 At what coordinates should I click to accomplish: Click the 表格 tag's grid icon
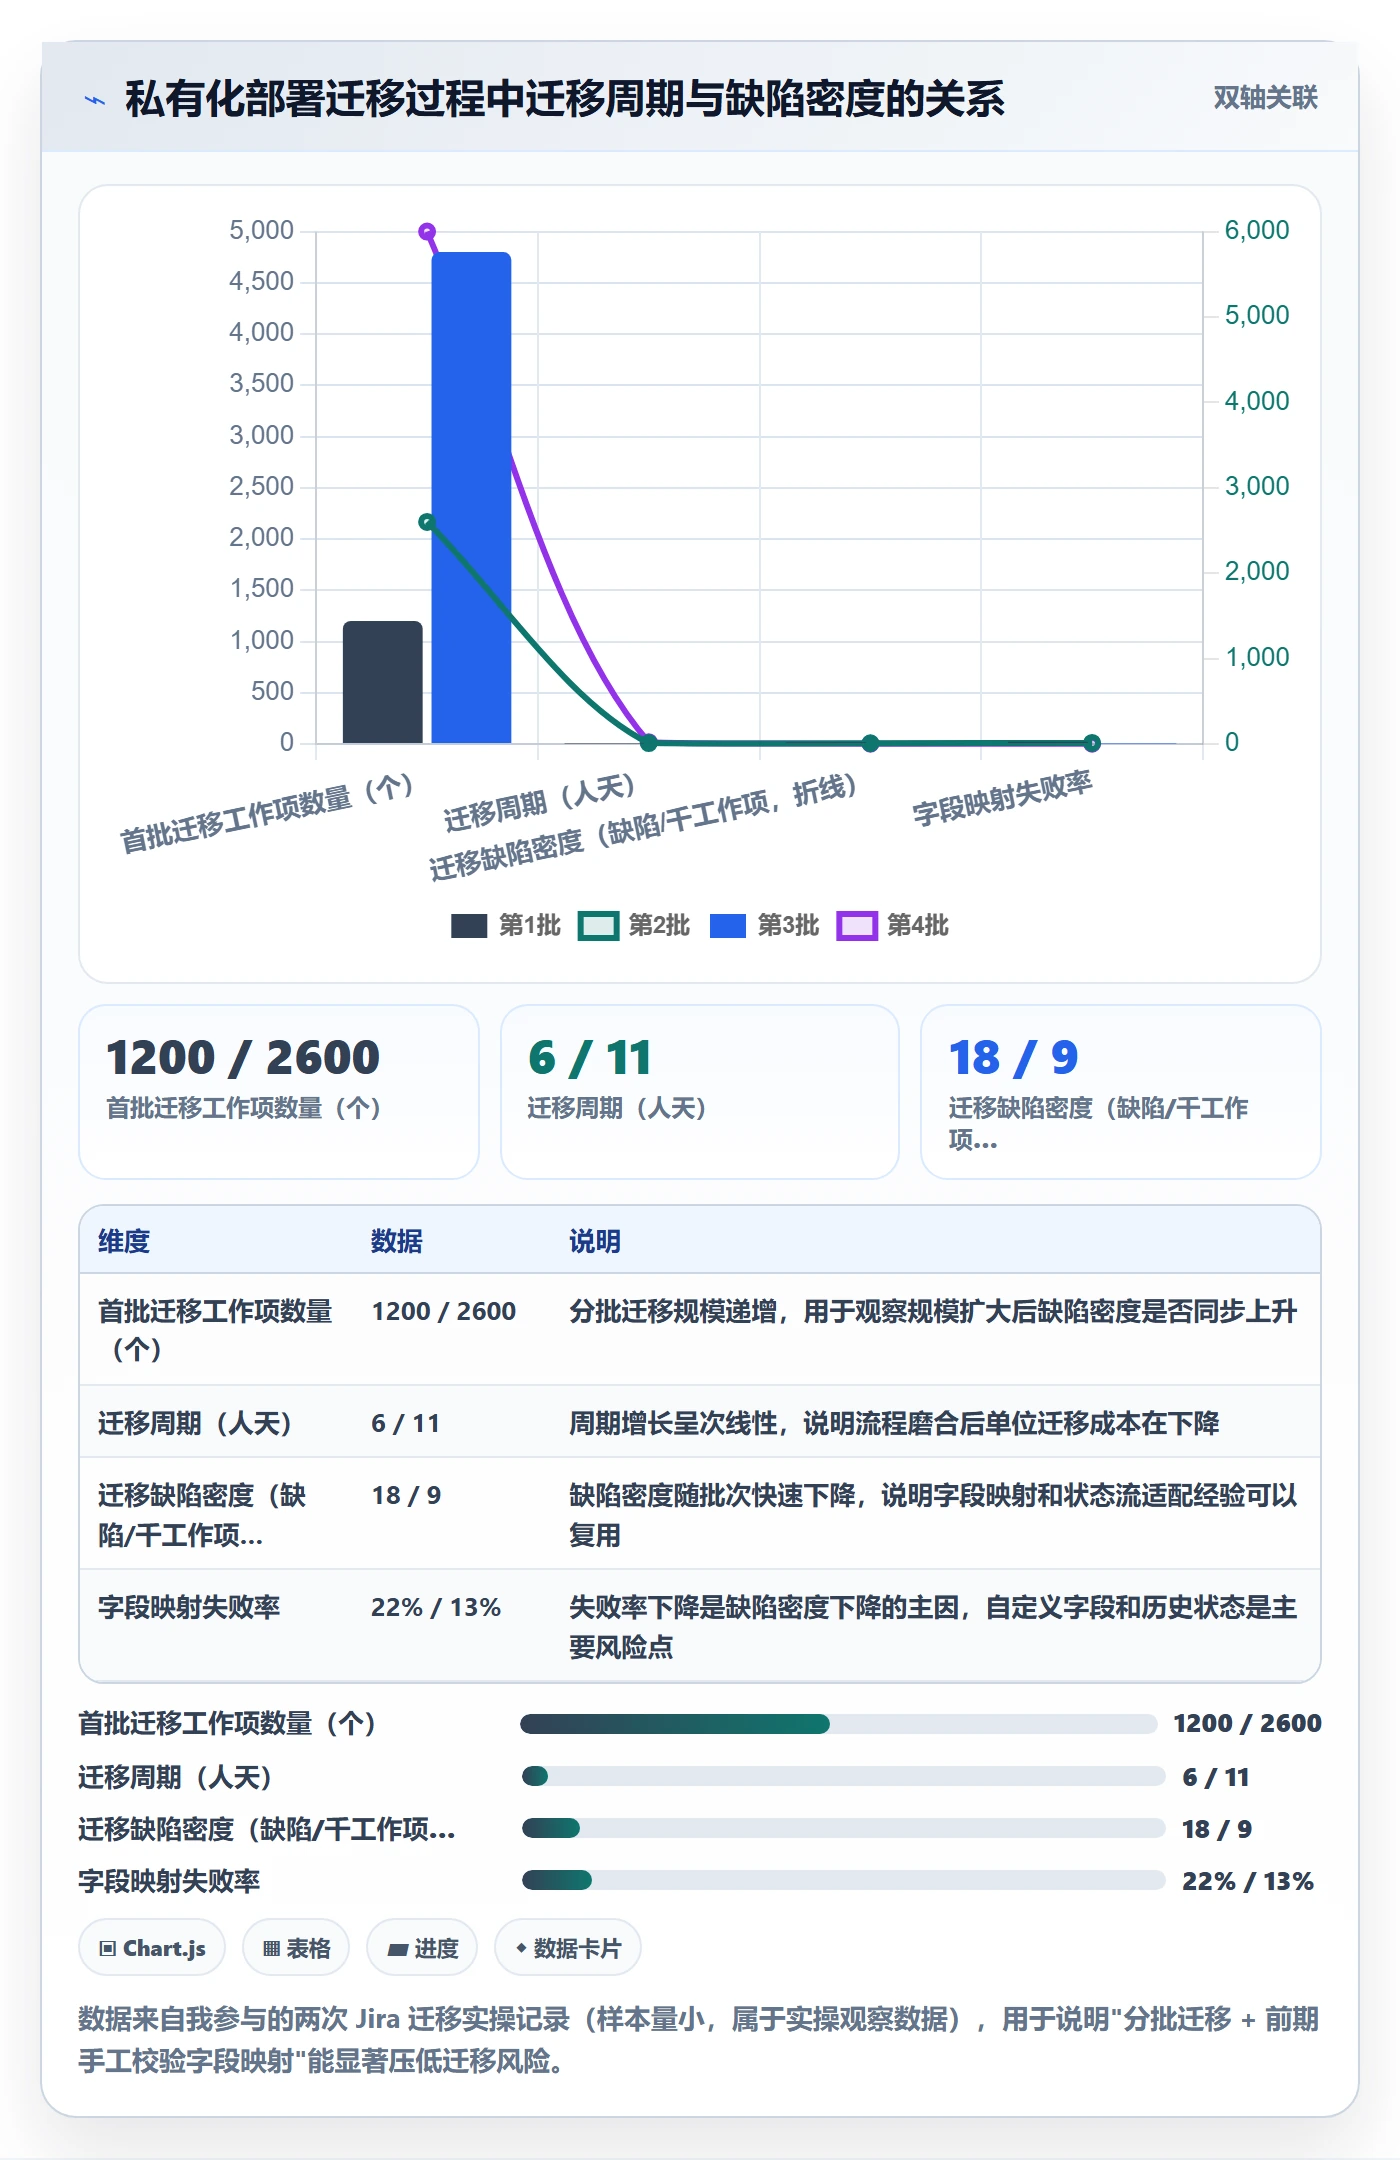pos(271,1948)
